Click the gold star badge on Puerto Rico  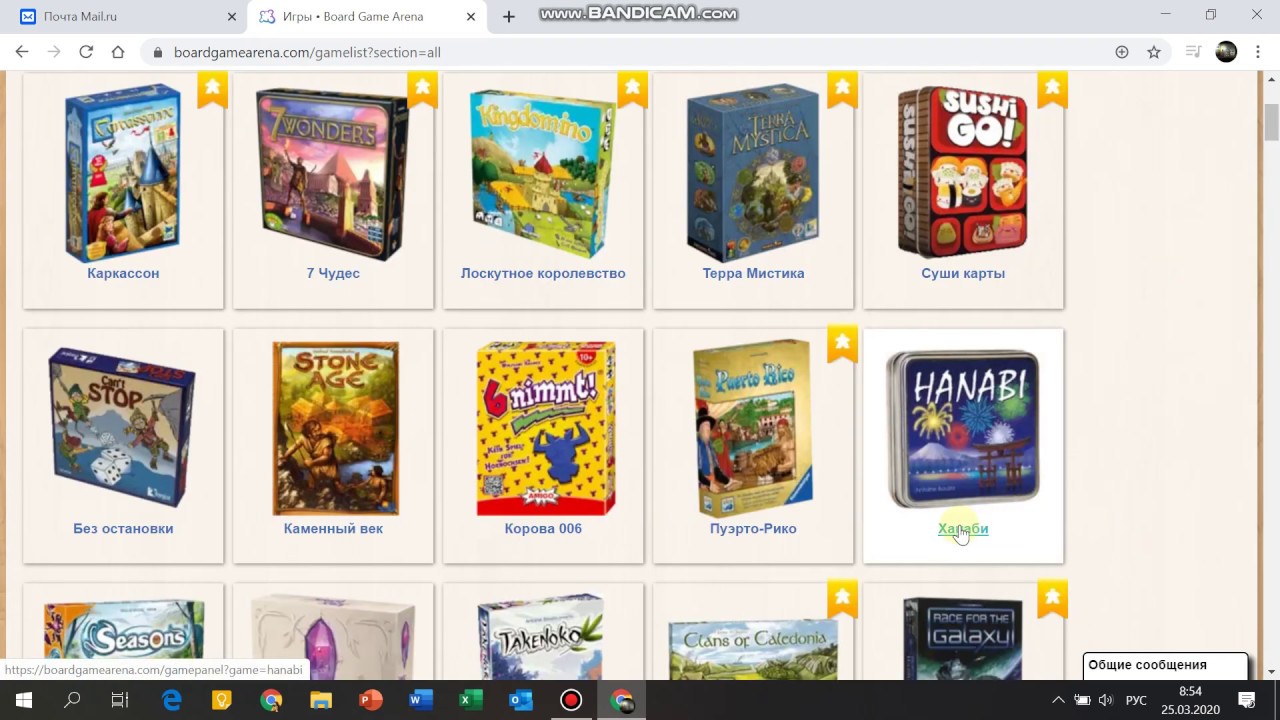point(842,345)
